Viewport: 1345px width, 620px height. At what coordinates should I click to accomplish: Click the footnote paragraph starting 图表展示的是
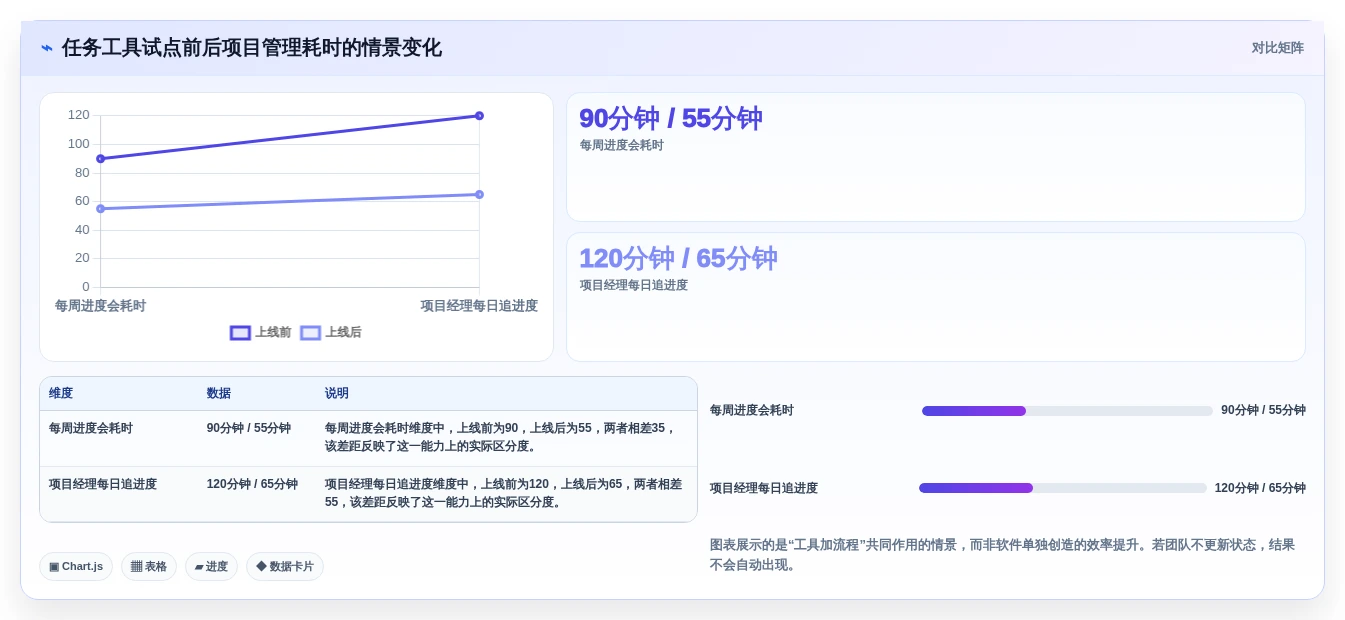1003,555
